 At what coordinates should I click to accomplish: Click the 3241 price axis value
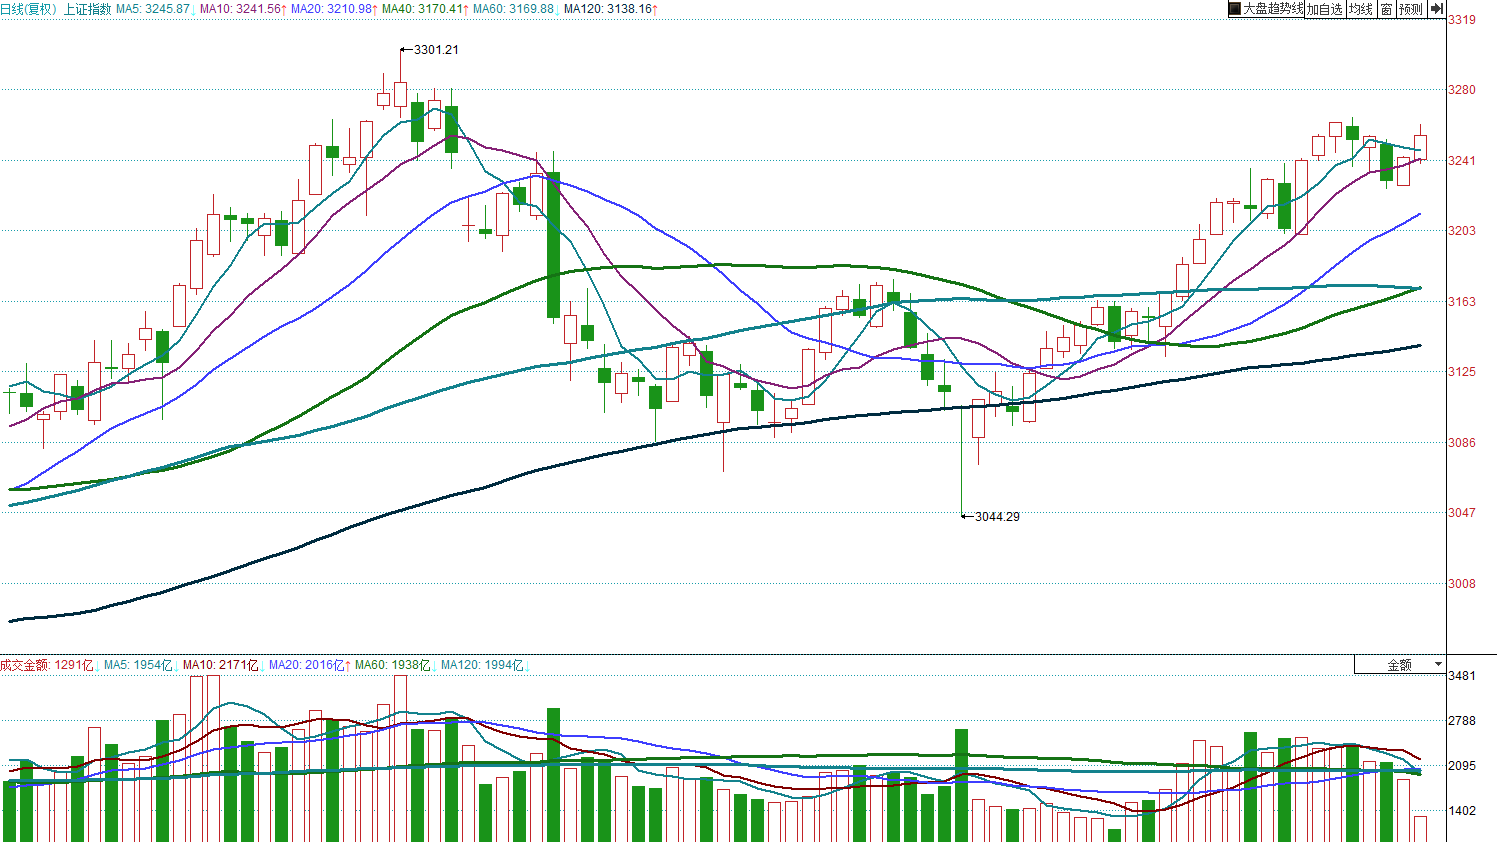click(1462, 161)
